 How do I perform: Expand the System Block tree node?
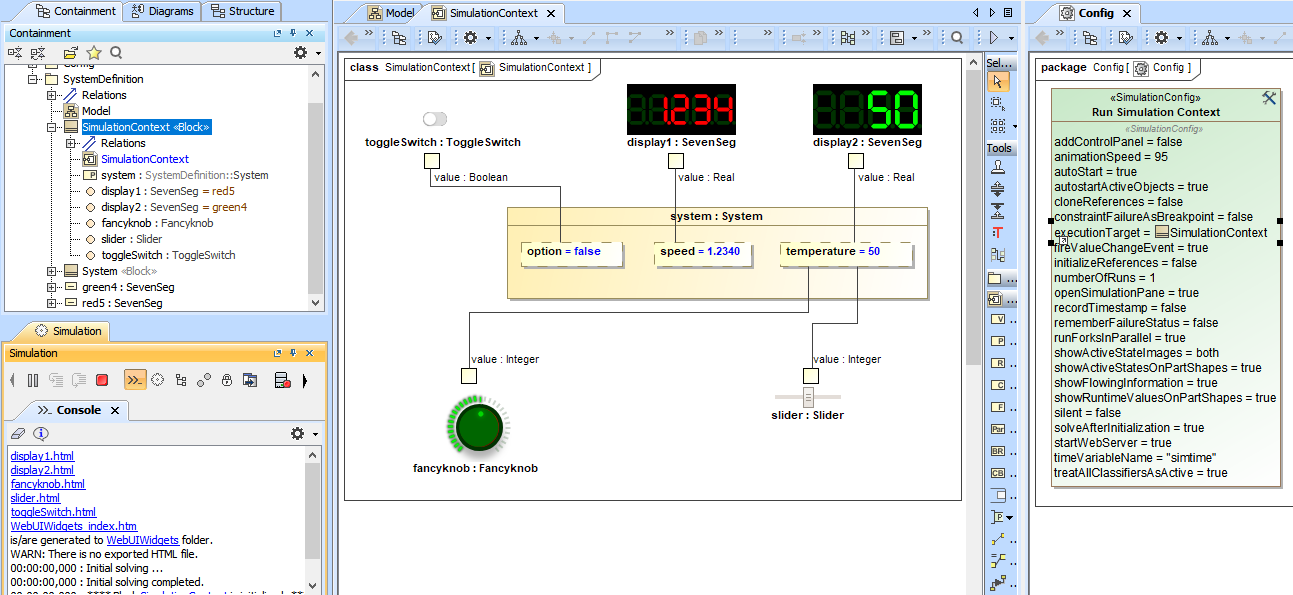pos(52,271)
